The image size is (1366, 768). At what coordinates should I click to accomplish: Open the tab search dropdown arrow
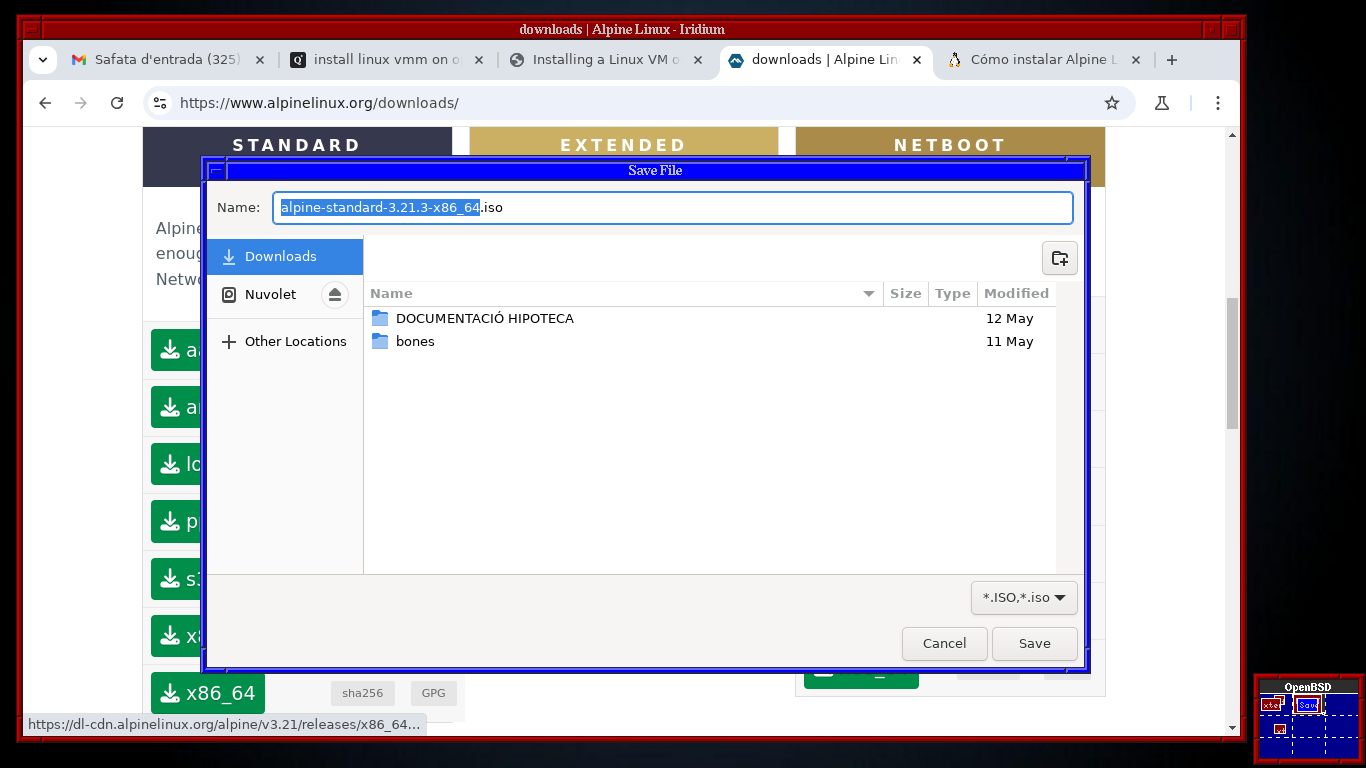[x=43, y=60]
